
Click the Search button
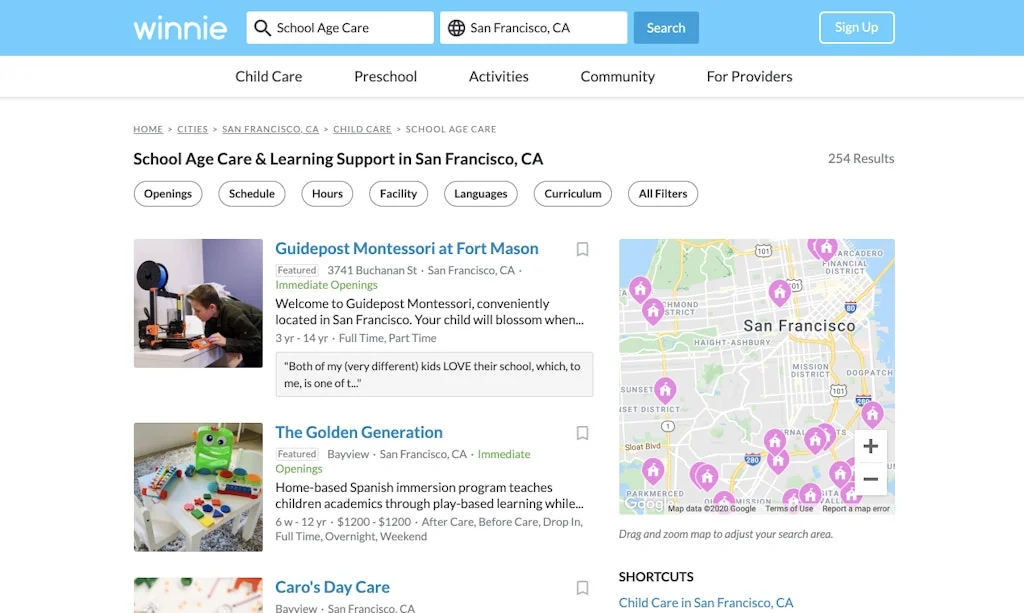(x=666, y=28)
